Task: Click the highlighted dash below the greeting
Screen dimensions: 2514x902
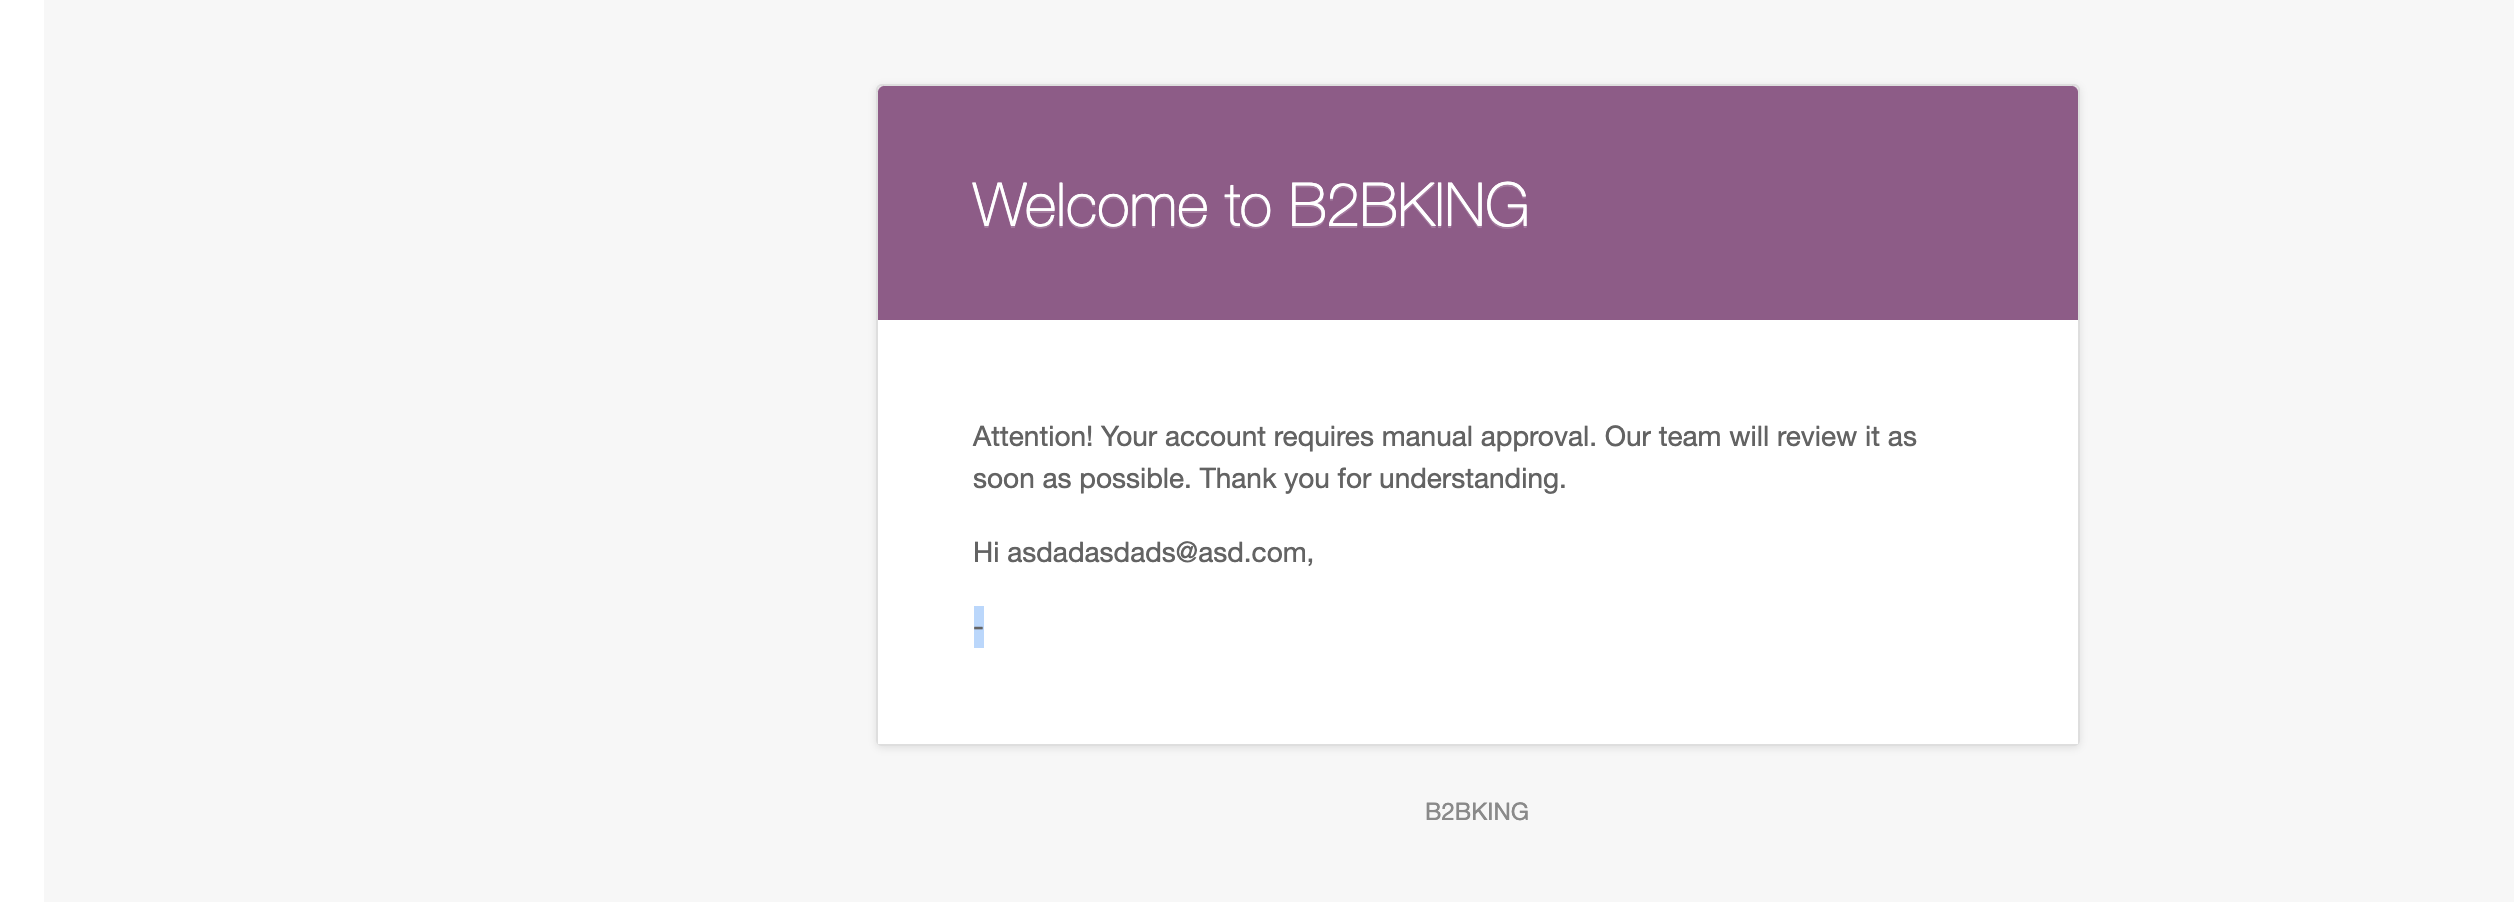Action: tap(979, 627)
